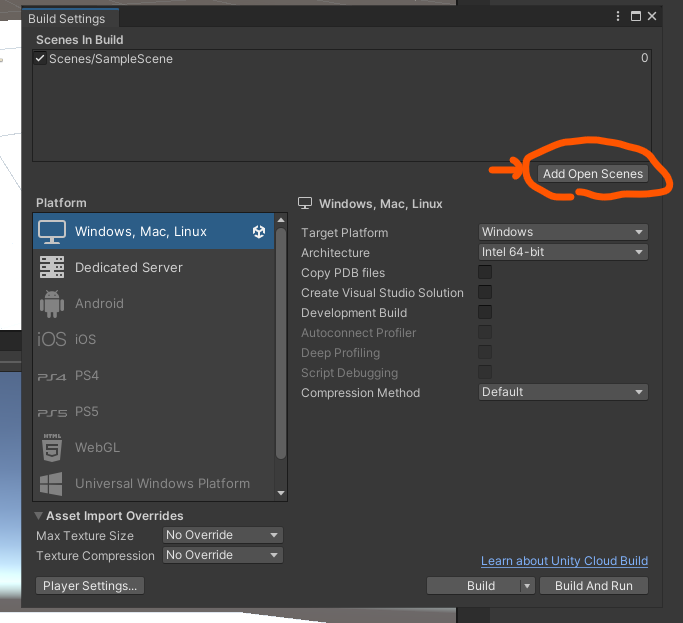Click the Platform heading text
The height and width of the screenshot is (623, 683).
[x=61, y=203]
